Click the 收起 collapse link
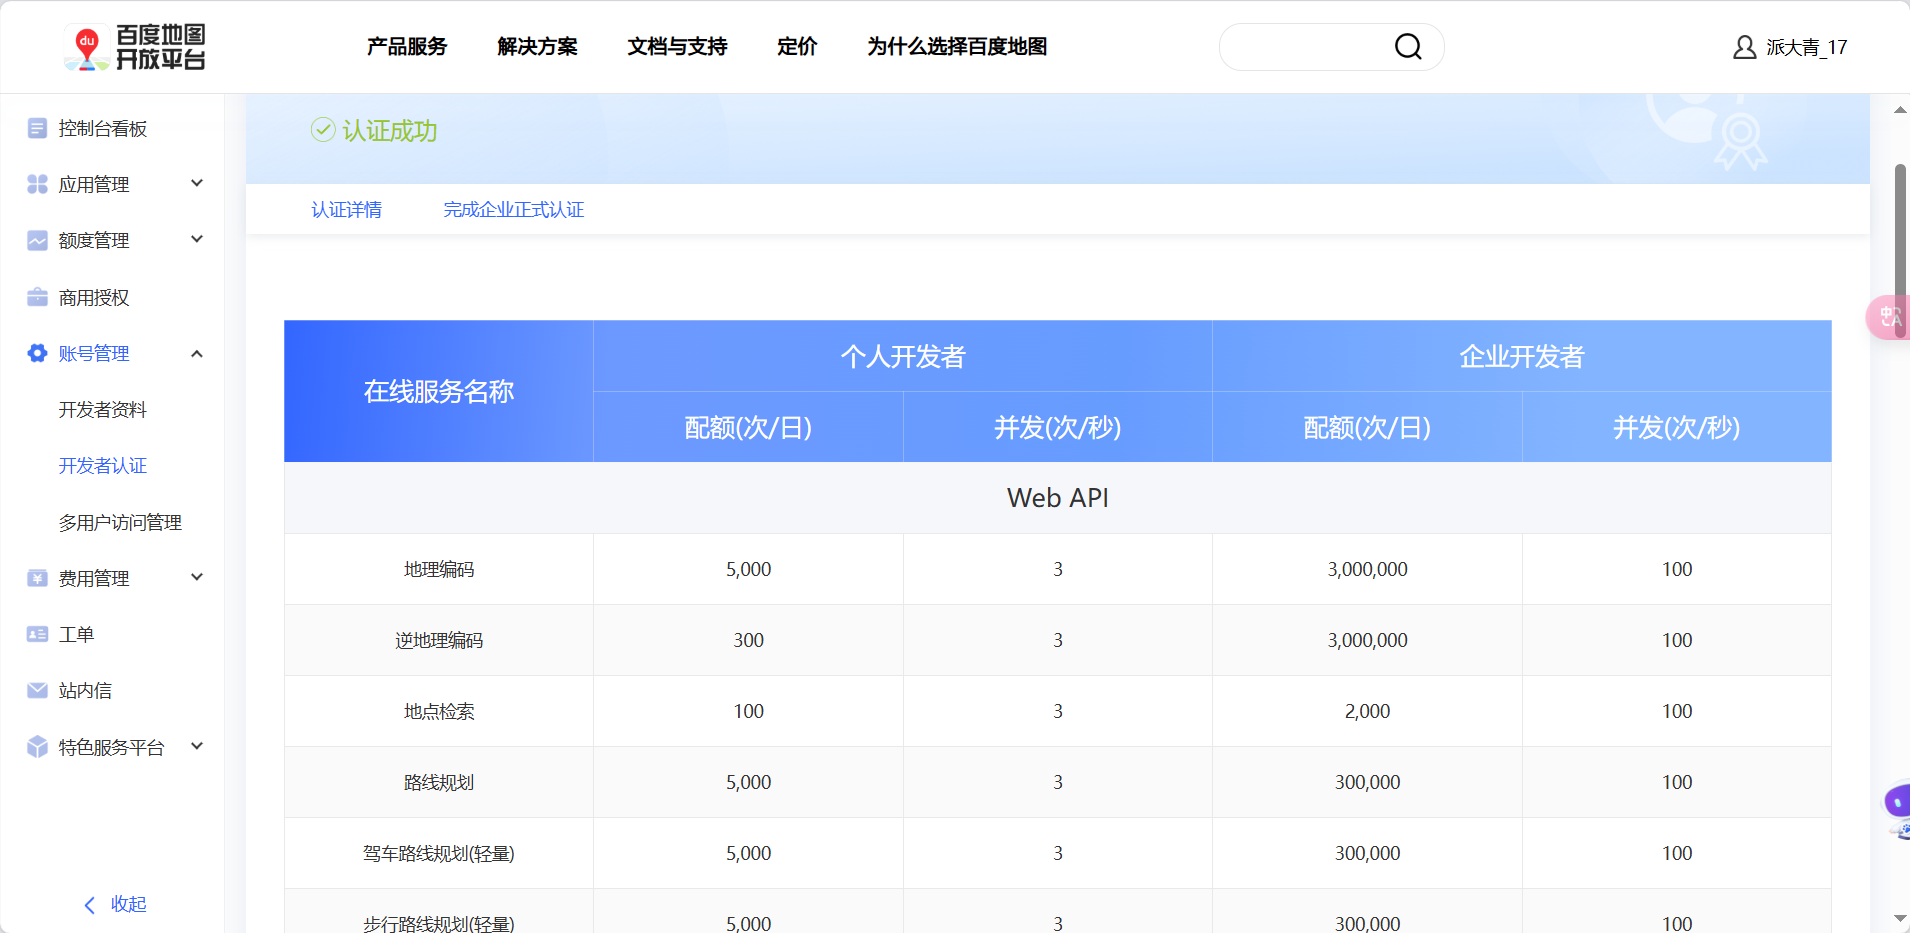This screenshot has width=1910, height=933. (x=129, y=904)
